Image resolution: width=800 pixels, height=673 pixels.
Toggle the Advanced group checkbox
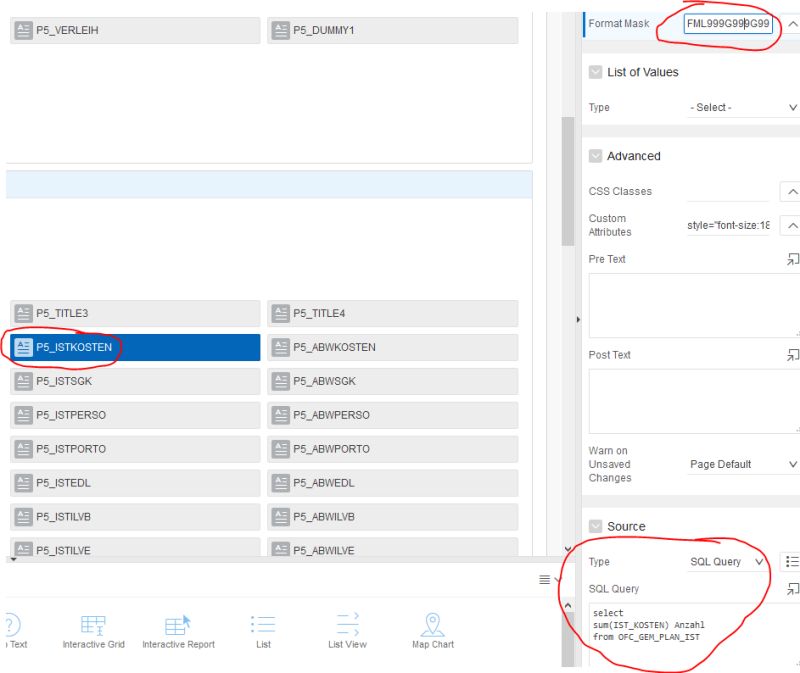point(596,155)
